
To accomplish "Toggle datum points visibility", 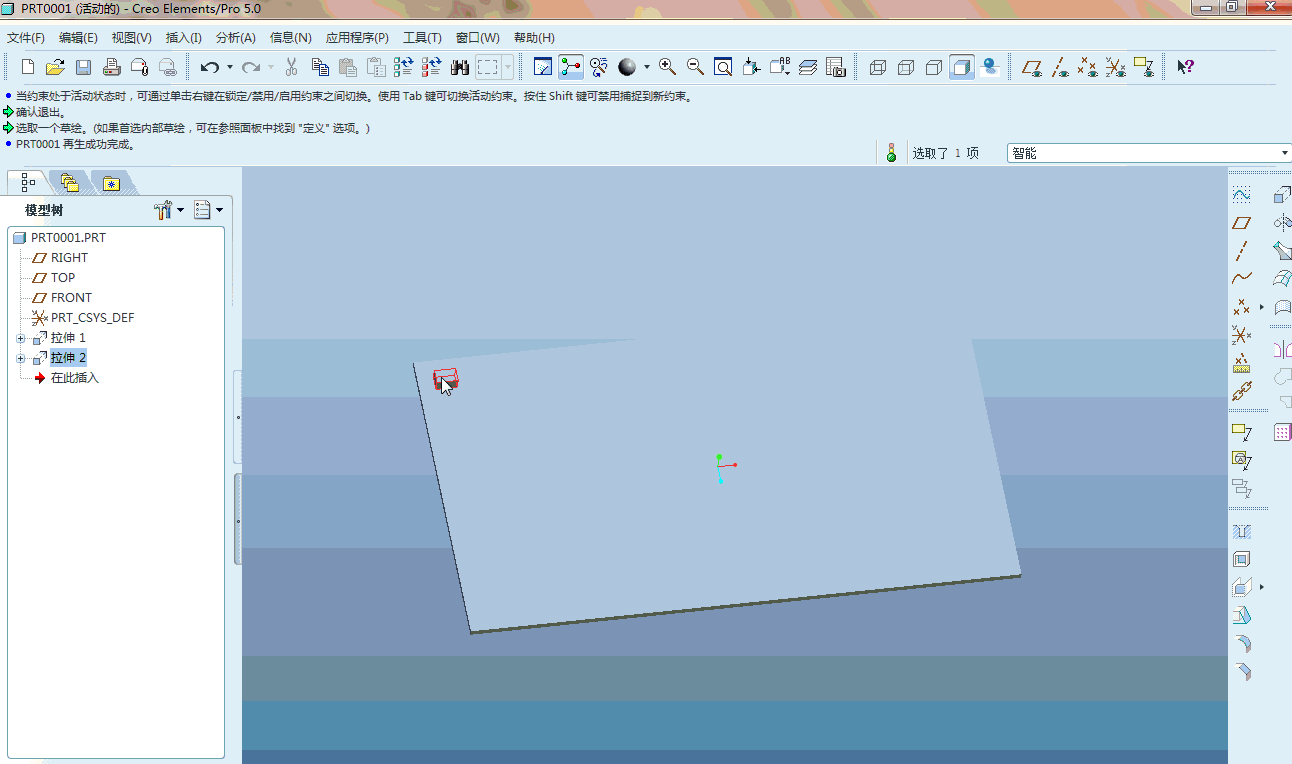I will pyautogui.click(x=1088, y=67).
